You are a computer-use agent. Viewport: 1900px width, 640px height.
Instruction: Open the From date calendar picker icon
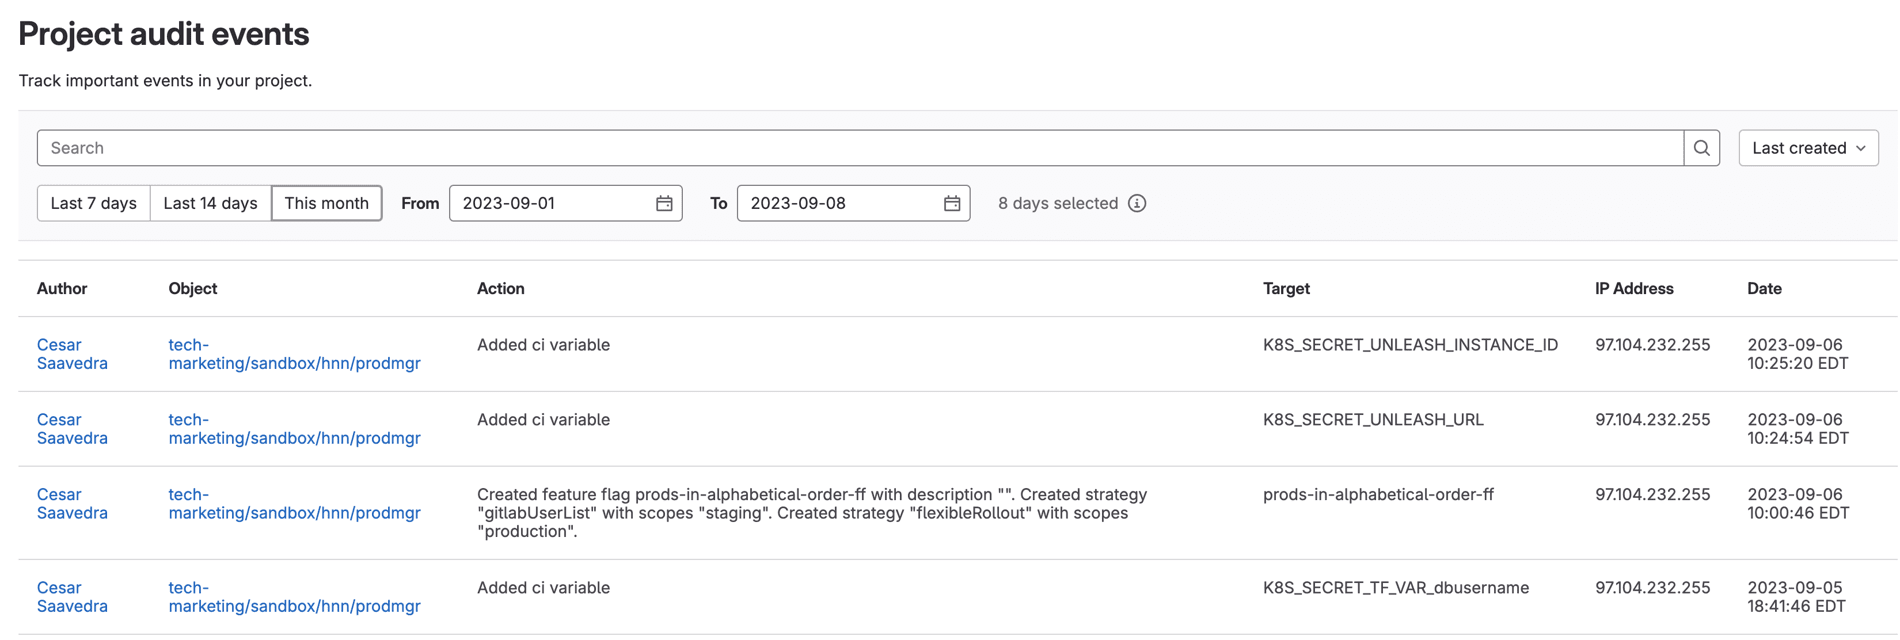pyautogui.click(x=664, y=203)
